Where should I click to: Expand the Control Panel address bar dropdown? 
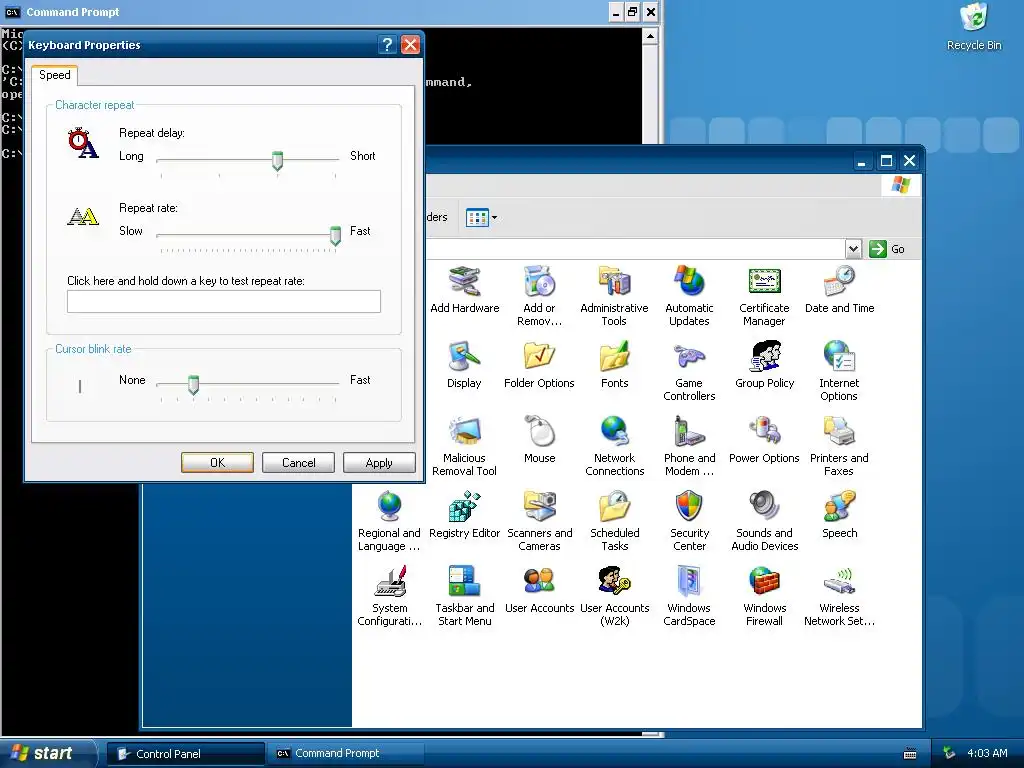(853, 249)
